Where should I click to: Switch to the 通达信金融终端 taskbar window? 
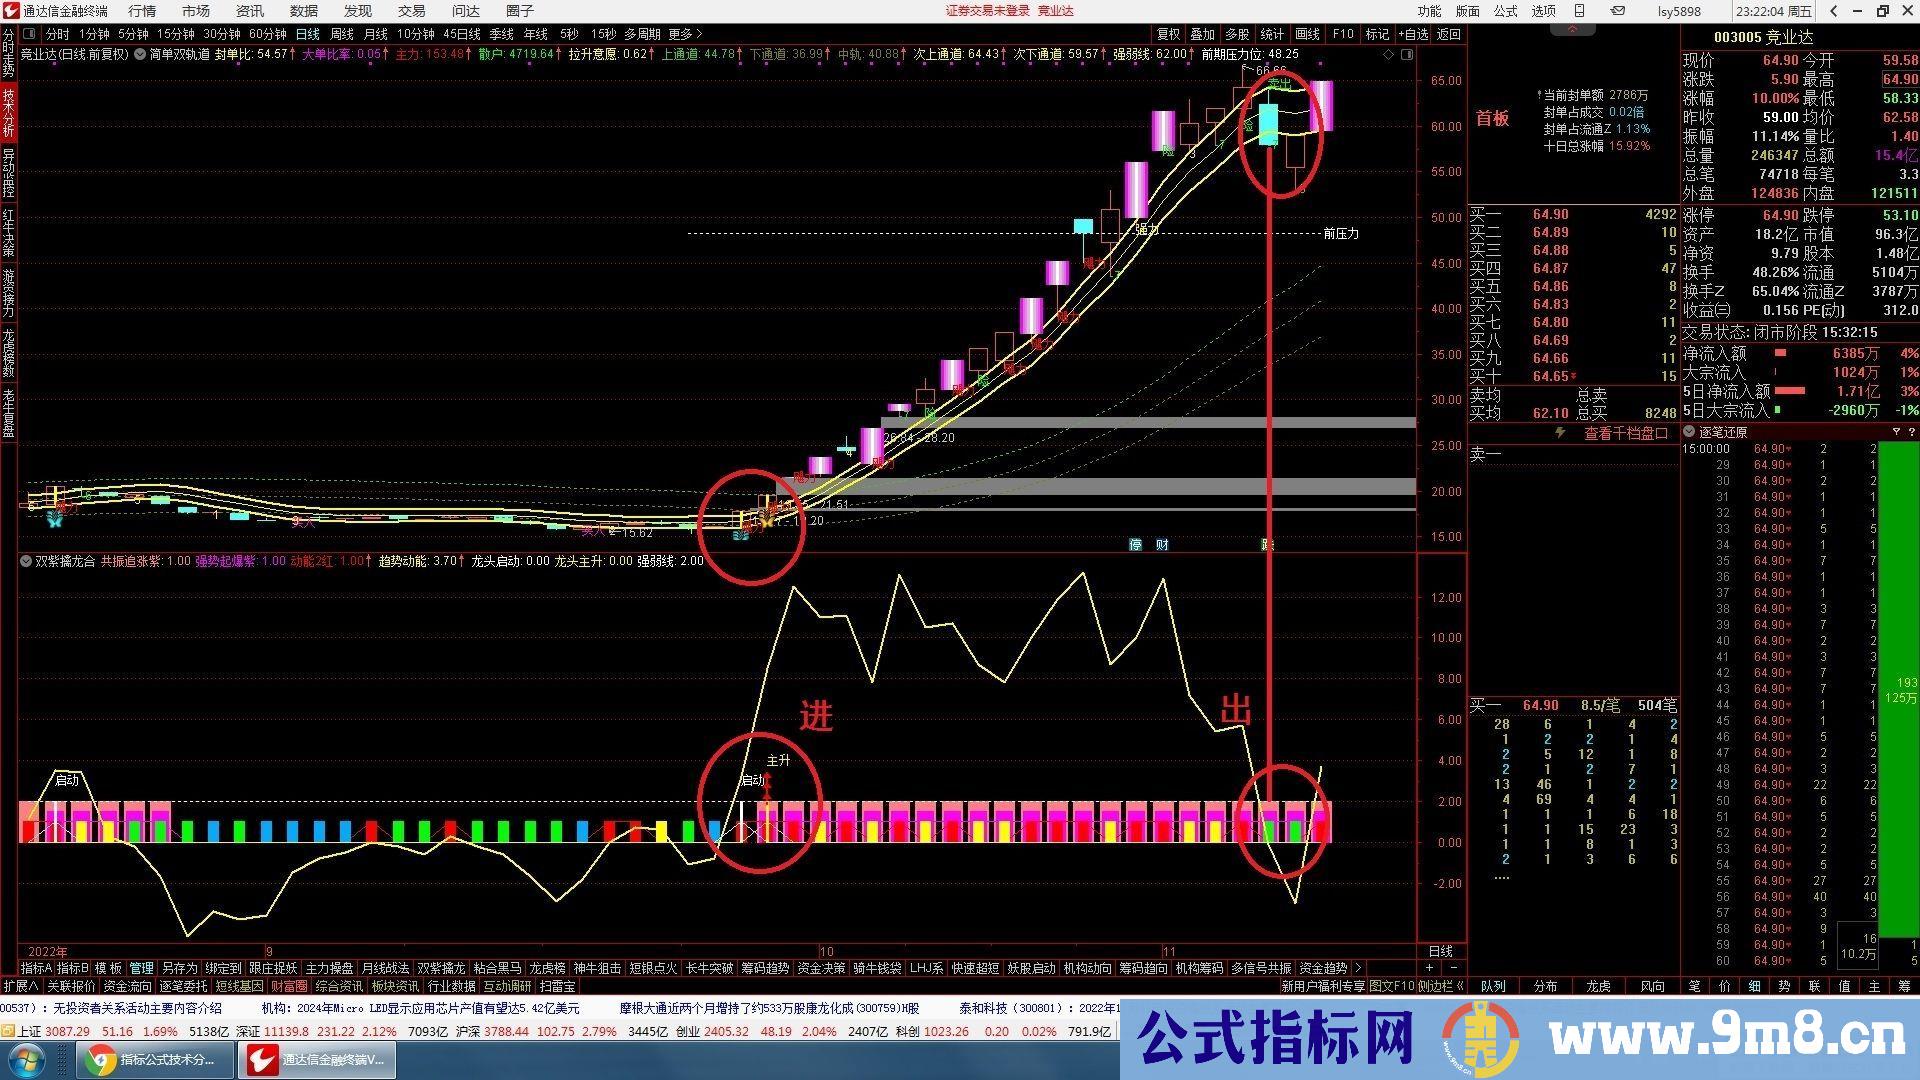[x=317, y=1059]
